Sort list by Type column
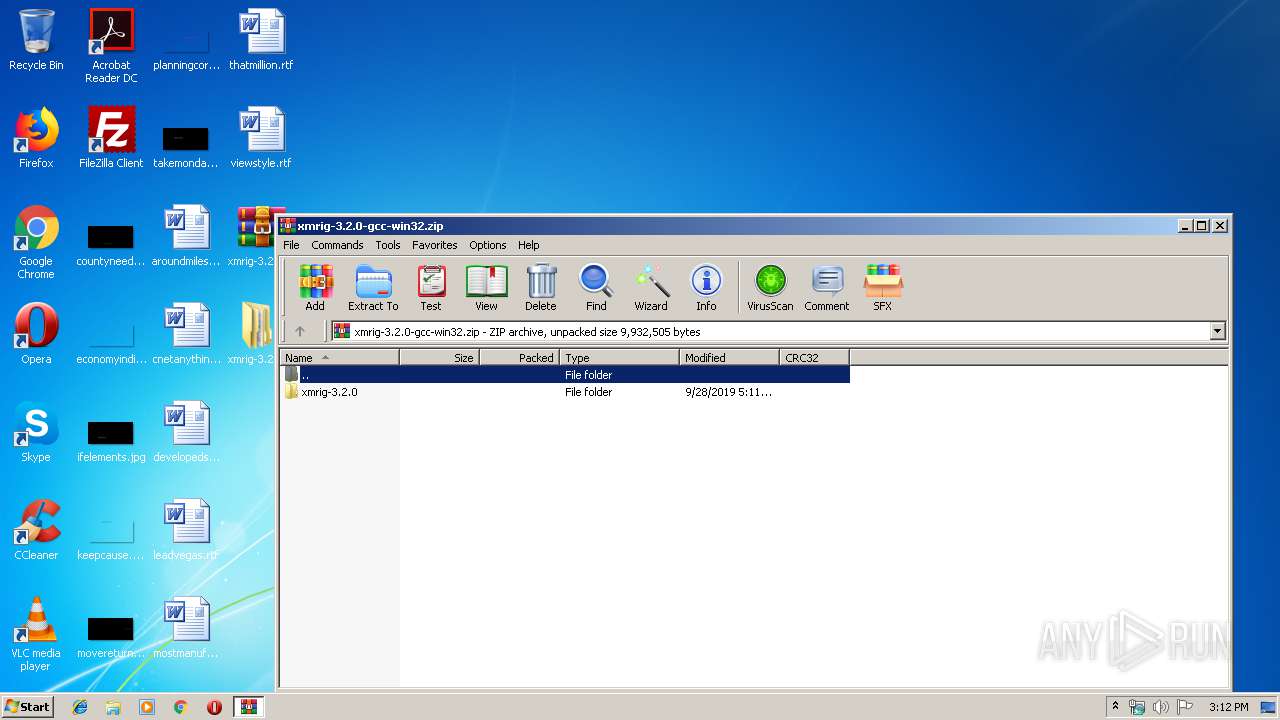Viewport: 1280px width, 720px height. (620, 357)
